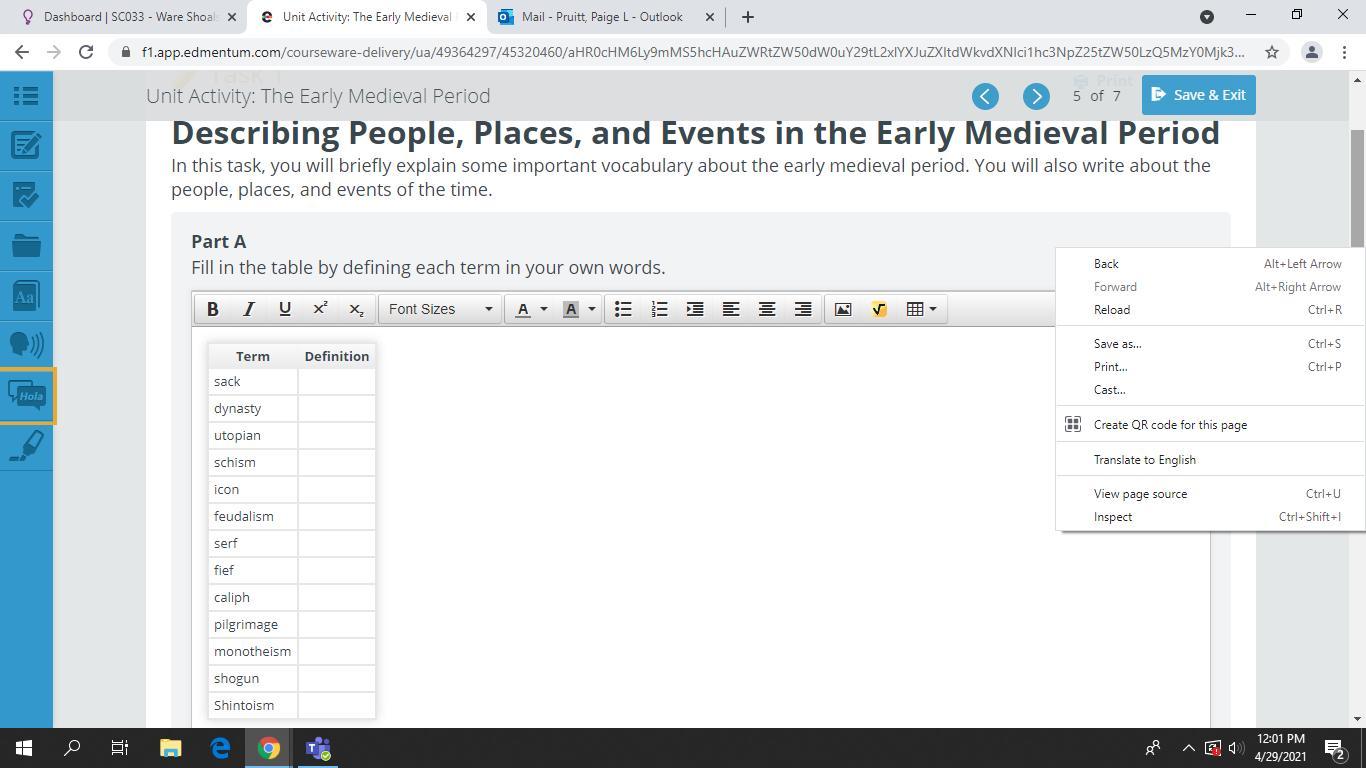Viewport: 1366px width, 768px height.
Task: Open a new browser tab
Action: pos(747,17)
